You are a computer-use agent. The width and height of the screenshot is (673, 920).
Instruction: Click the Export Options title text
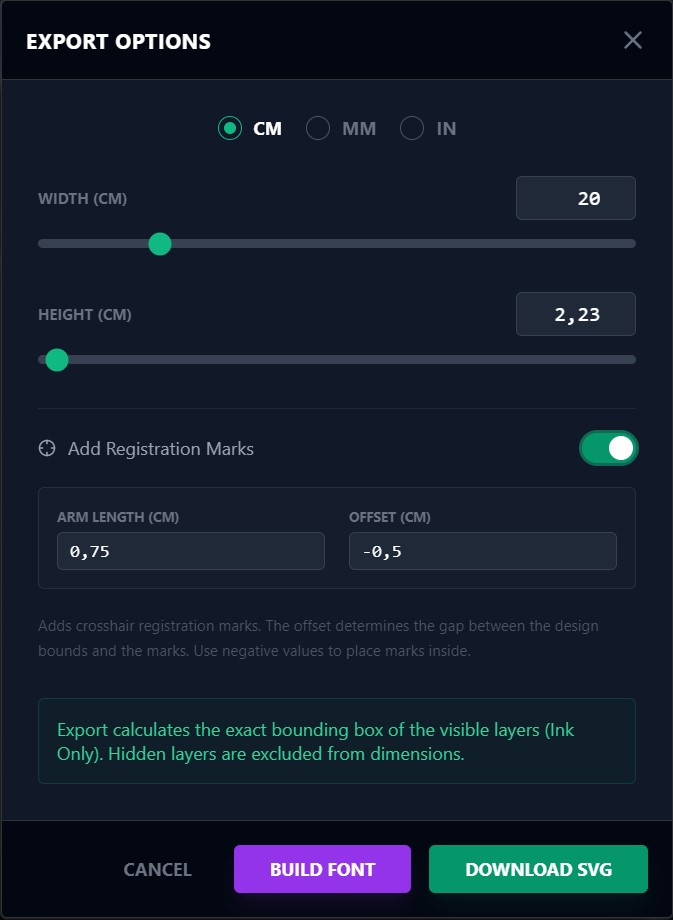coord(118,42)
